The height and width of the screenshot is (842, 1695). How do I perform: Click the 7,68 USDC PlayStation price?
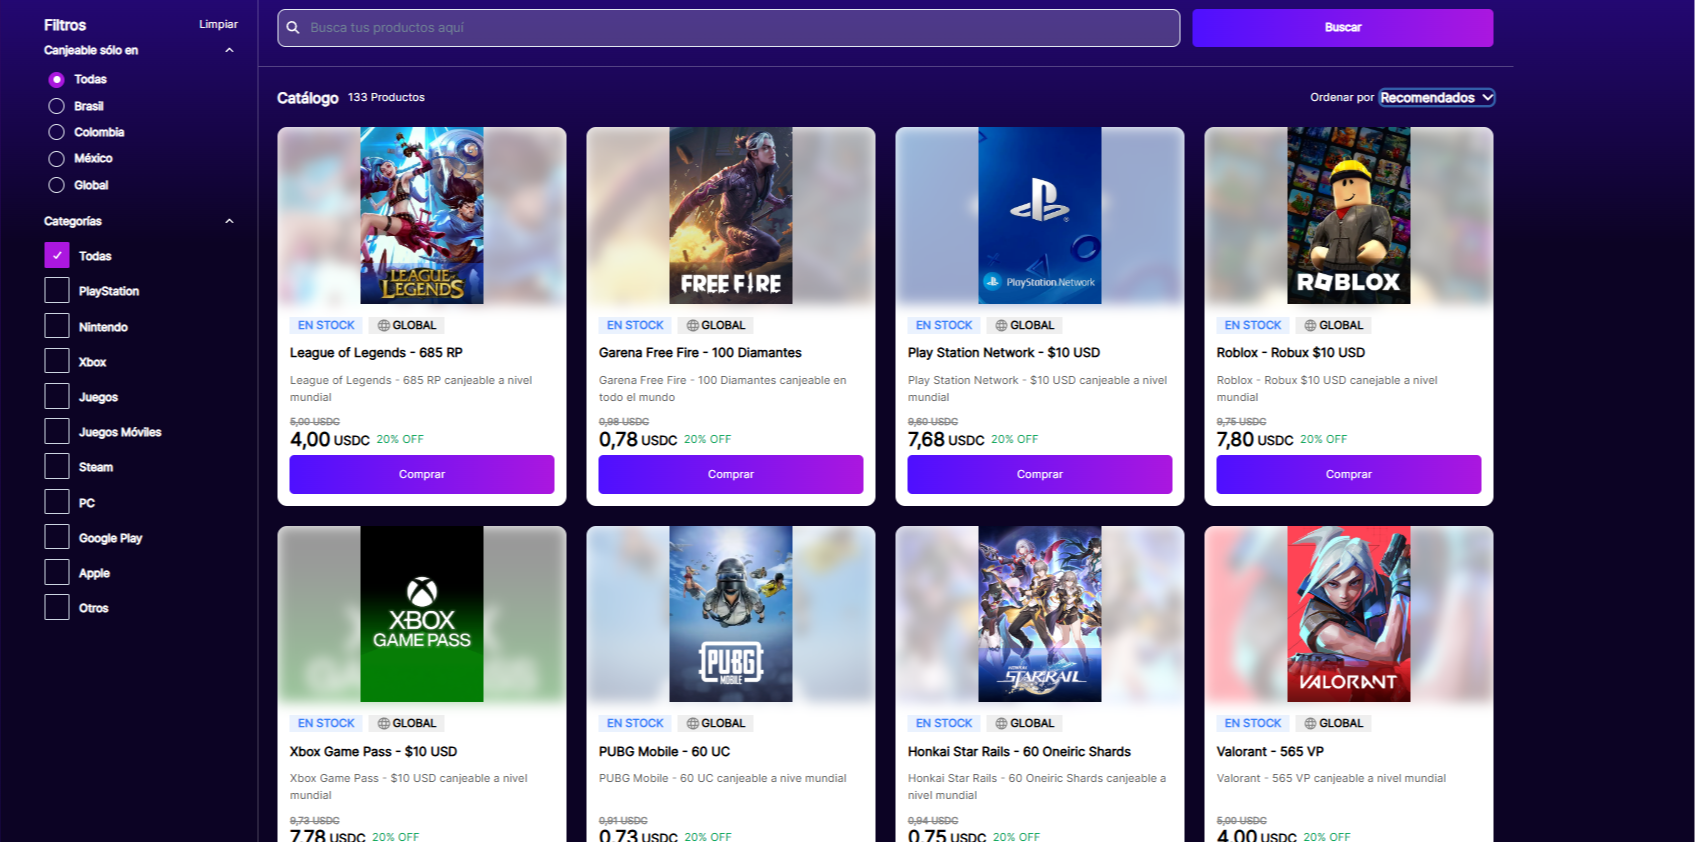click(946, 439)
